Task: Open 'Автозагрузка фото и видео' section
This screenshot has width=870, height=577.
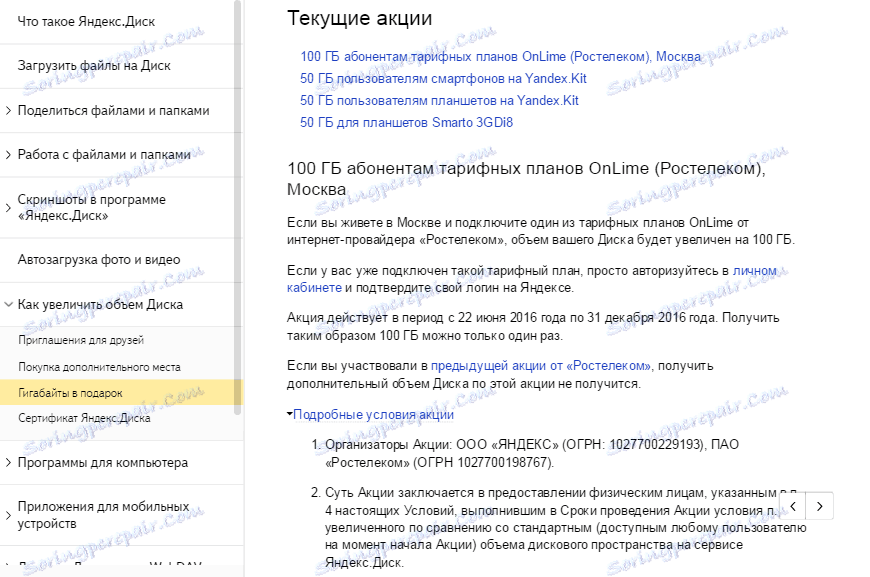Action: click(99, 260)
